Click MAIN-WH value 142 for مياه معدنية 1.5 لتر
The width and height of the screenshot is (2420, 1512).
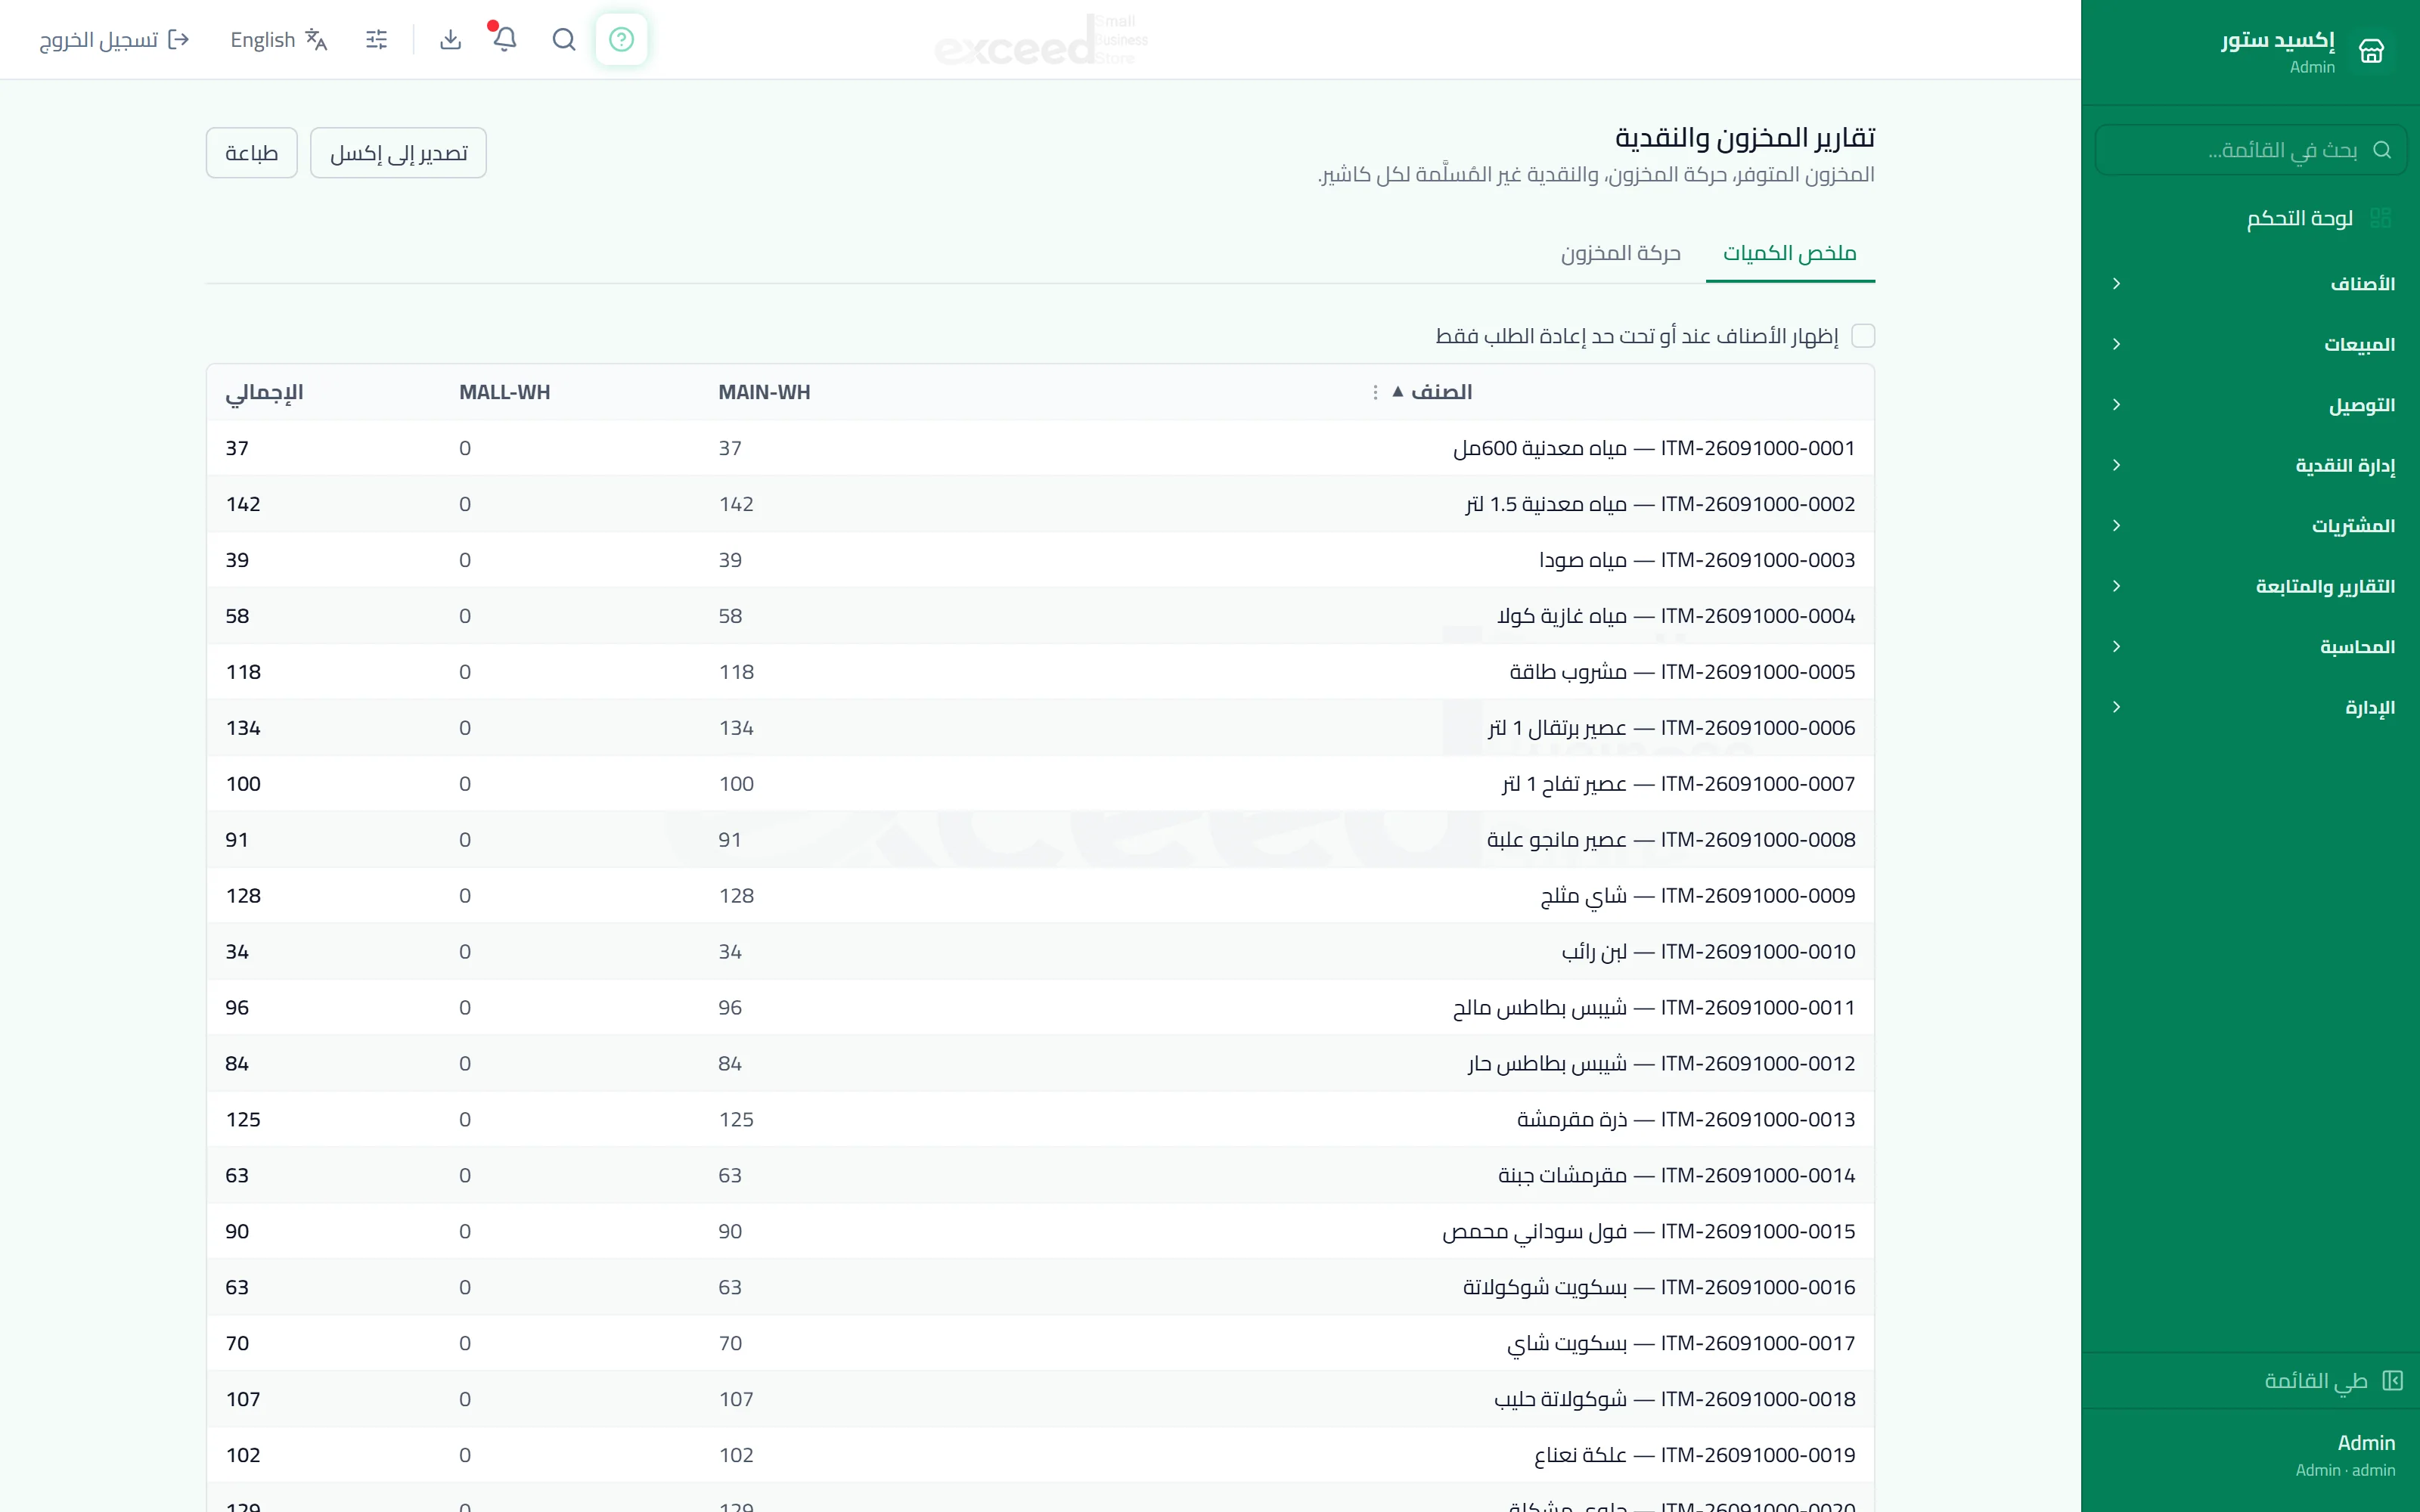pyautogui.click(x=736, y=504)
